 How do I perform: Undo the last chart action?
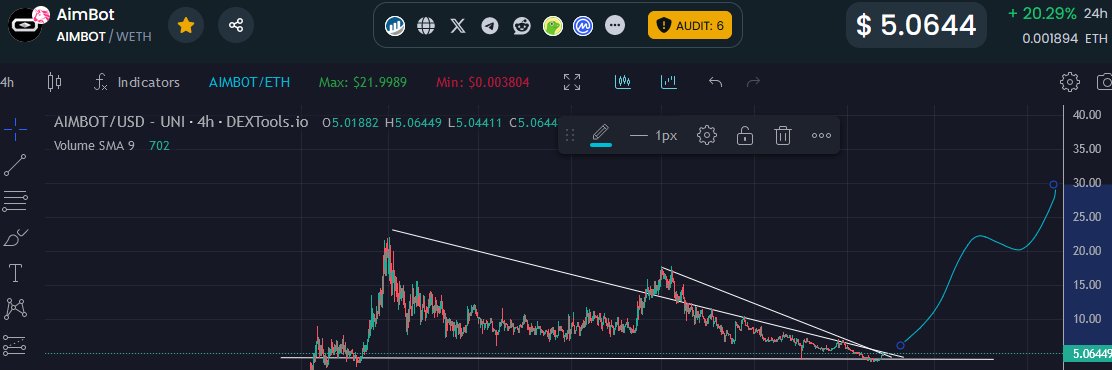tap(716, 82)
